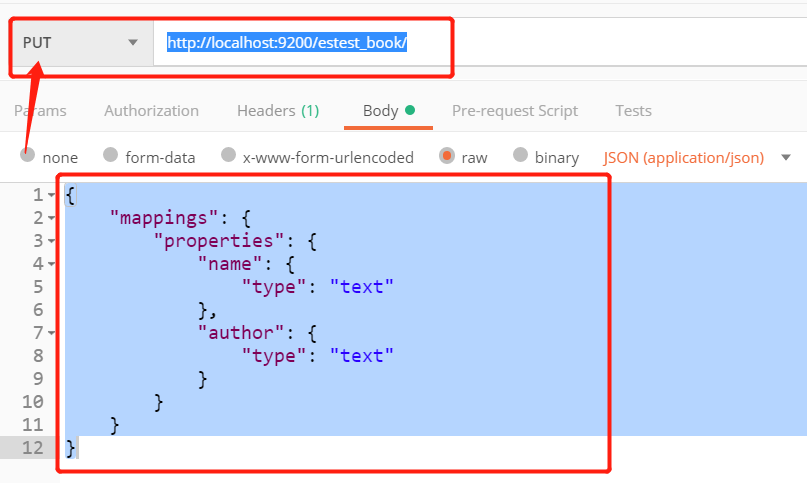Select the form-data radio button

point(110,154)
